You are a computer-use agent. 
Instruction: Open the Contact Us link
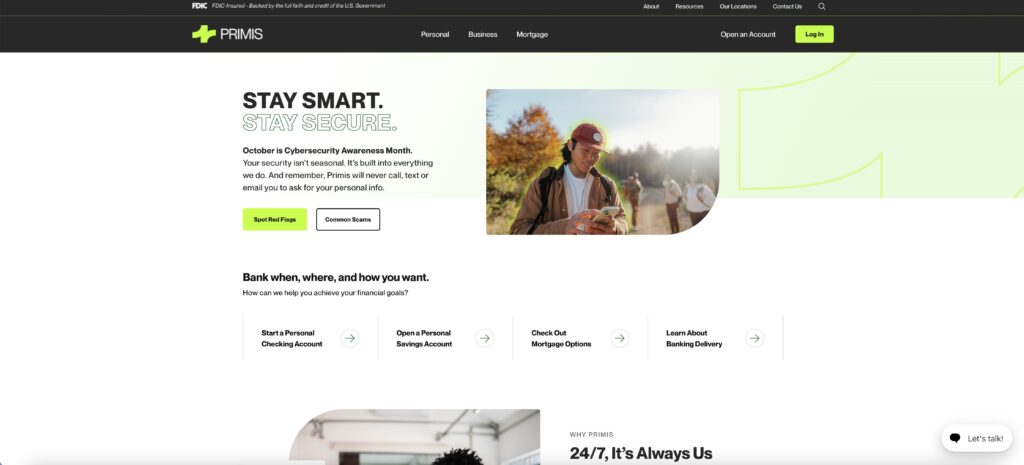click(x=787, y=7)
